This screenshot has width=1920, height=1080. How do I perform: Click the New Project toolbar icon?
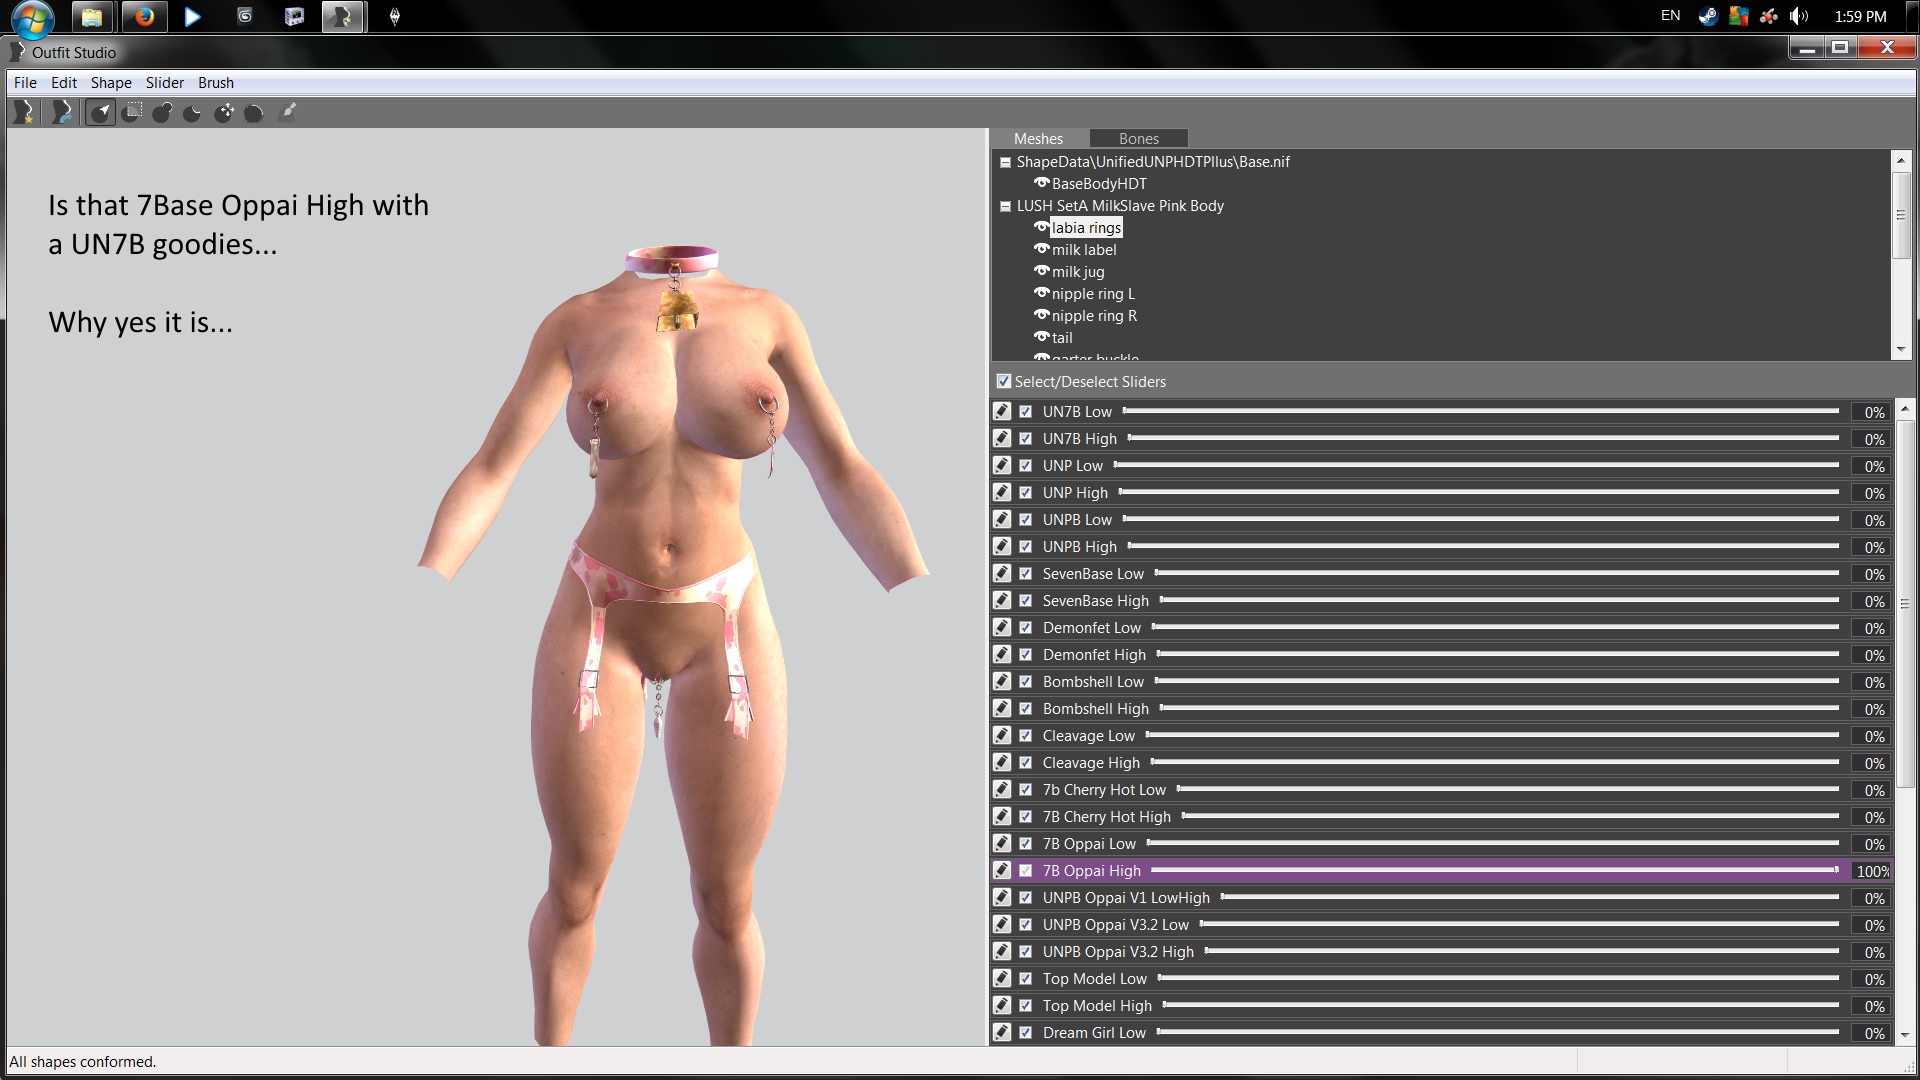[x=23, y=113]
